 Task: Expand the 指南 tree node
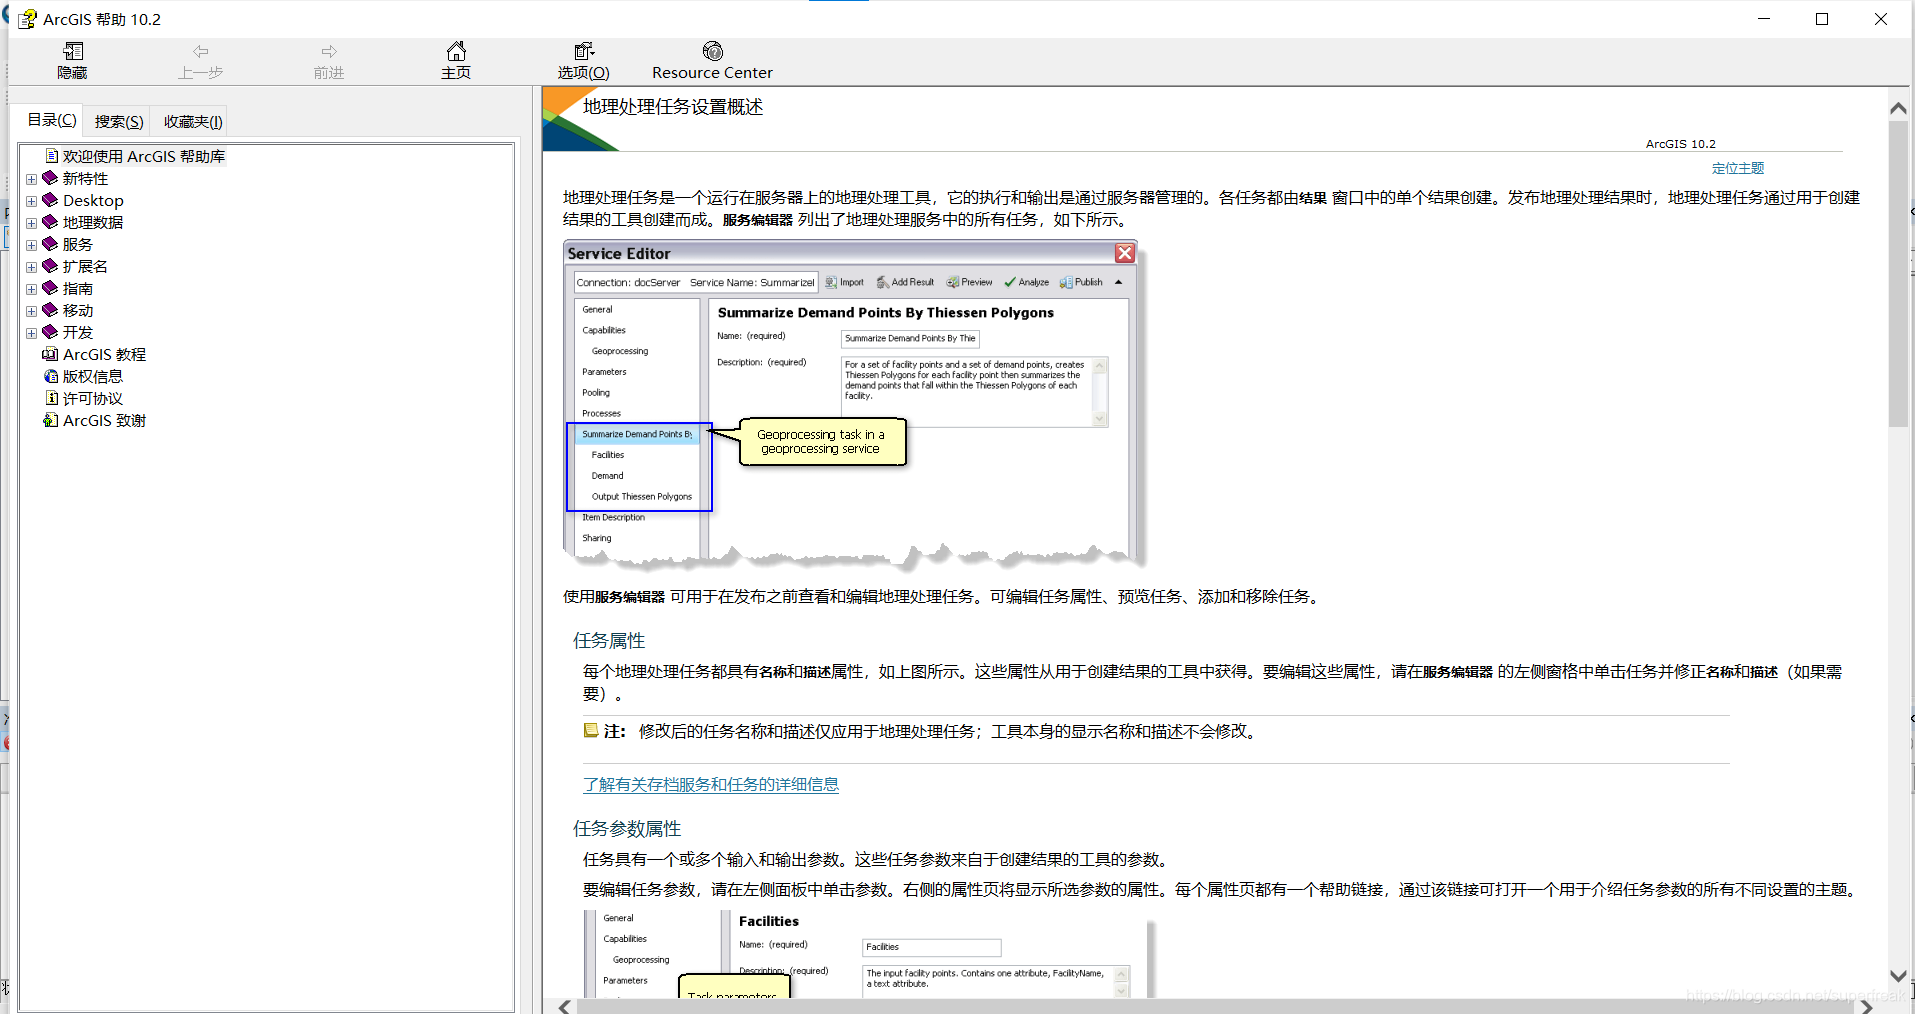31,289
